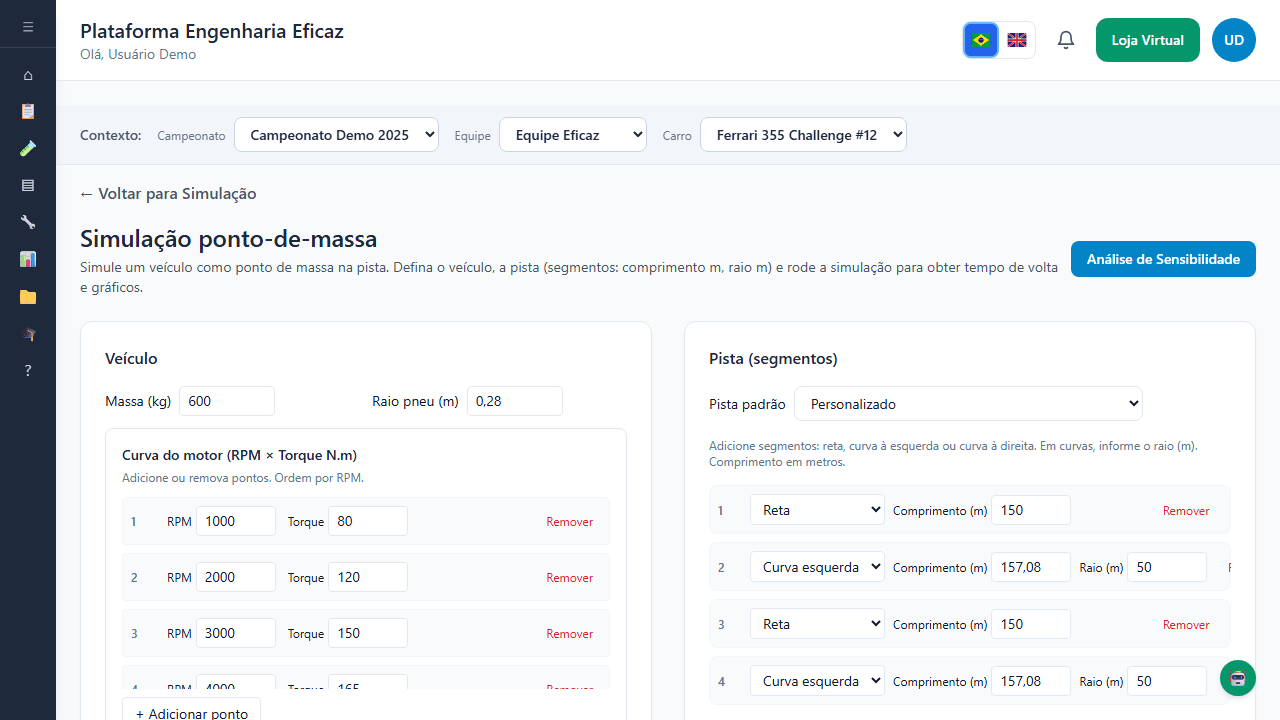Click the notification bell icon
The height and width of the screenshot is (720, 1280).
pyautogui.click(x=1066, y=40)
